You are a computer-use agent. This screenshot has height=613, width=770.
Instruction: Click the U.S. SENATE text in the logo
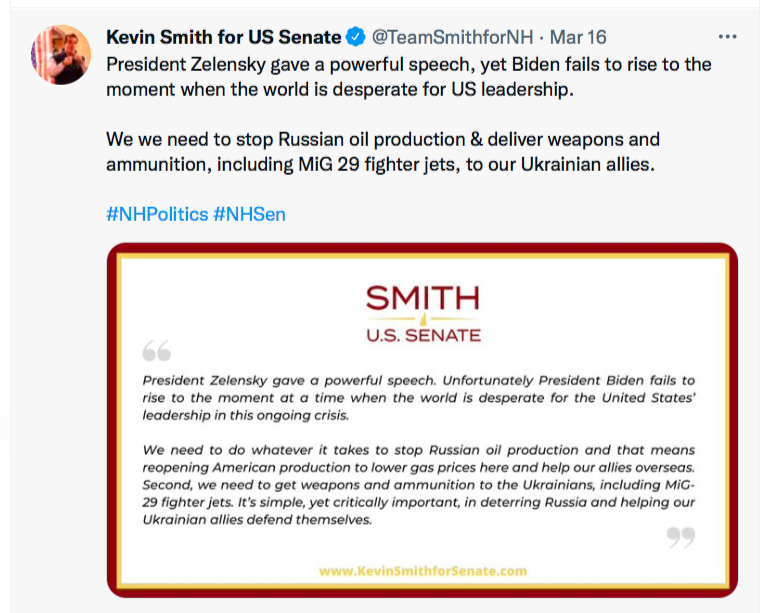click(x=422, y=335)
